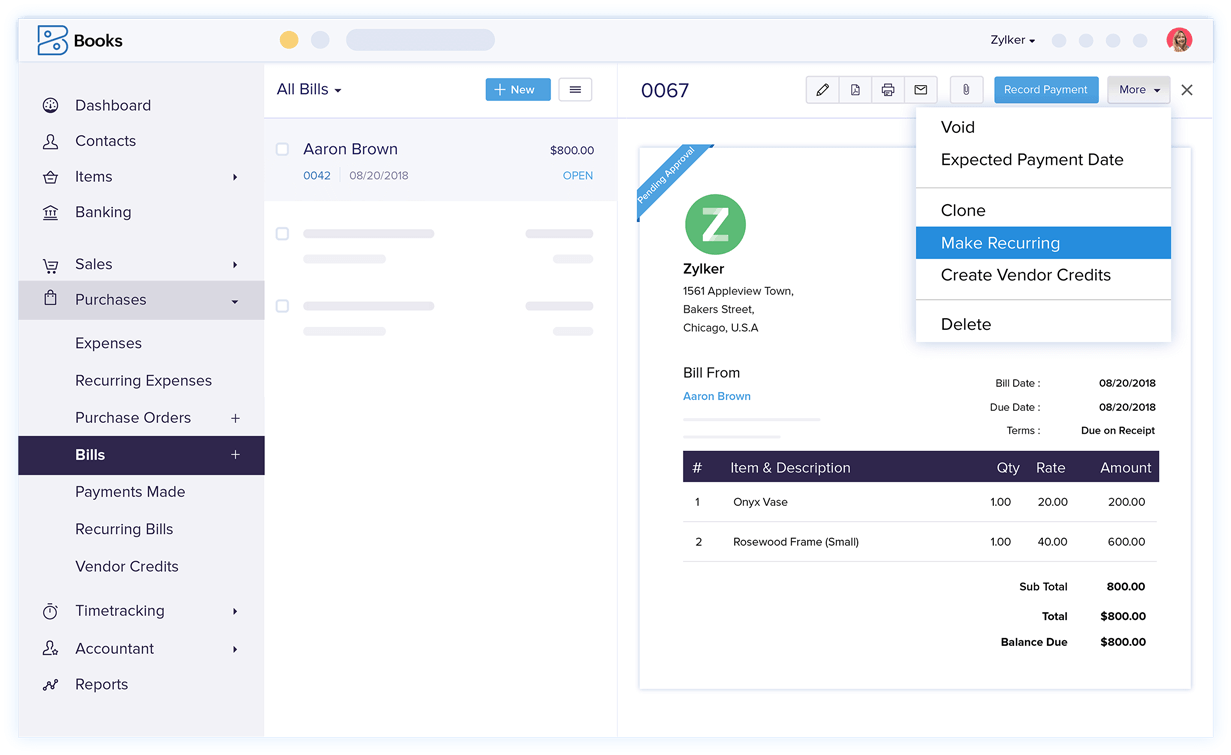
Task: Click the paperclip attachment icon
Action: click(x=966, y=90)
